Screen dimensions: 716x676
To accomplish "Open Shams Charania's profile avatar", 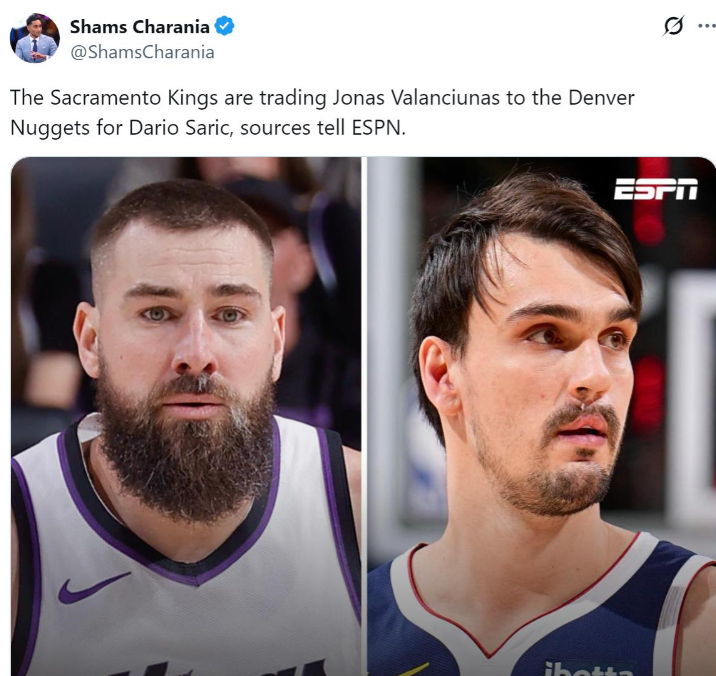I will click(35, 38).
